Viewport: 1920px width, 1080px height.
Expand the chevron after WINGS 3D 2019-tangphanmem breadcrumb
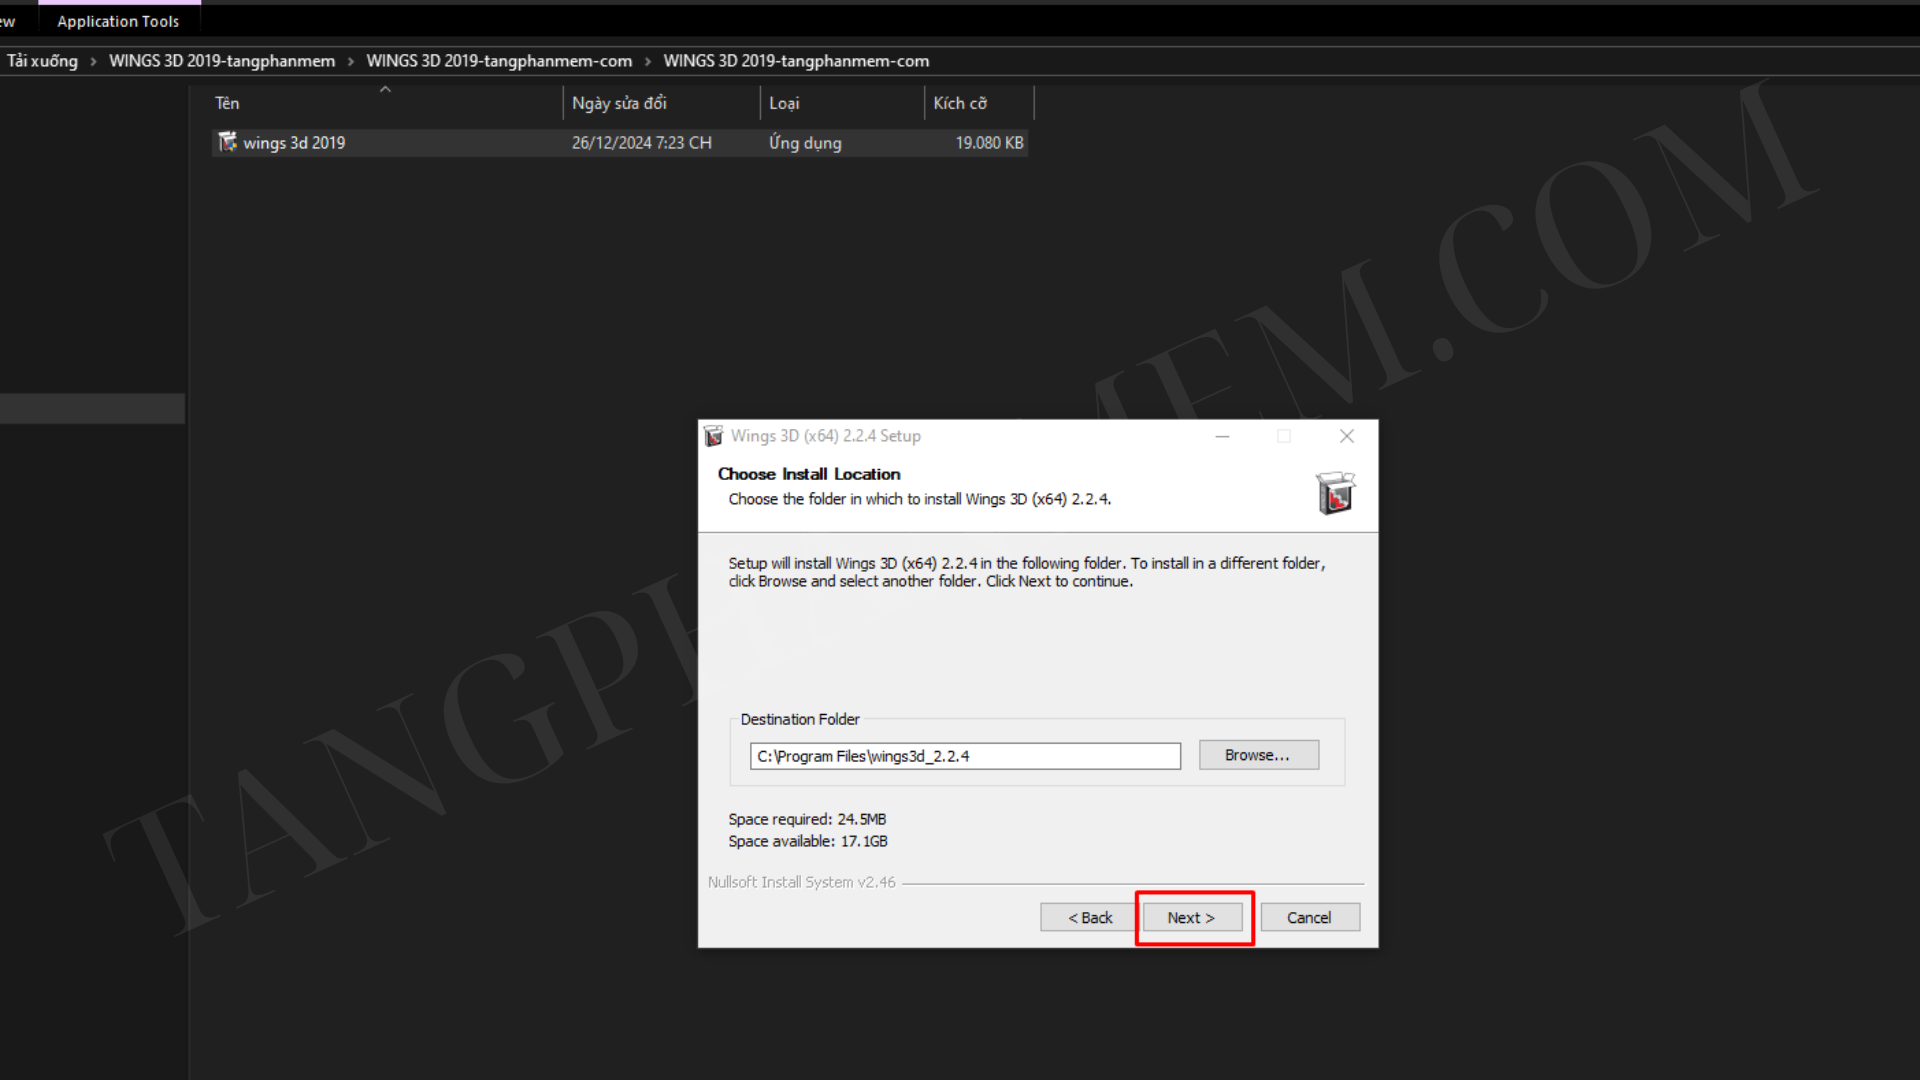coord(350,61)
